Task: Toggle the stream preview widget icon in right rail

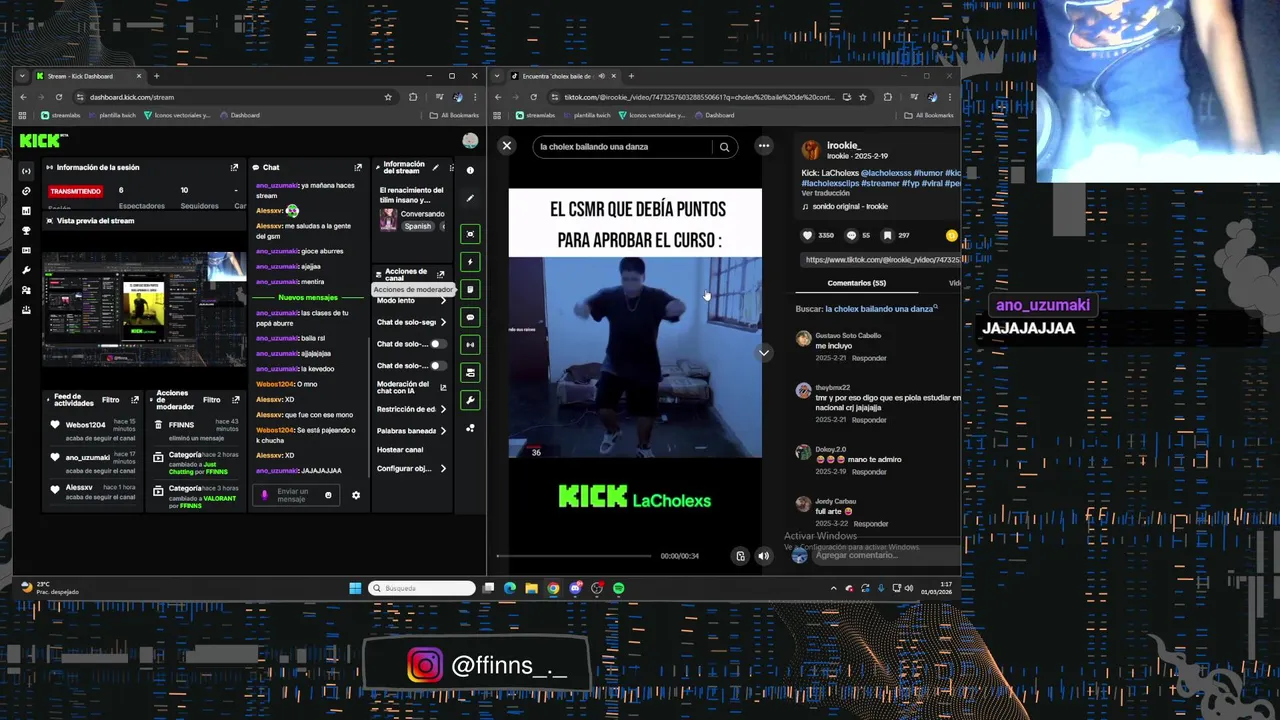Action: click(470, 234)
